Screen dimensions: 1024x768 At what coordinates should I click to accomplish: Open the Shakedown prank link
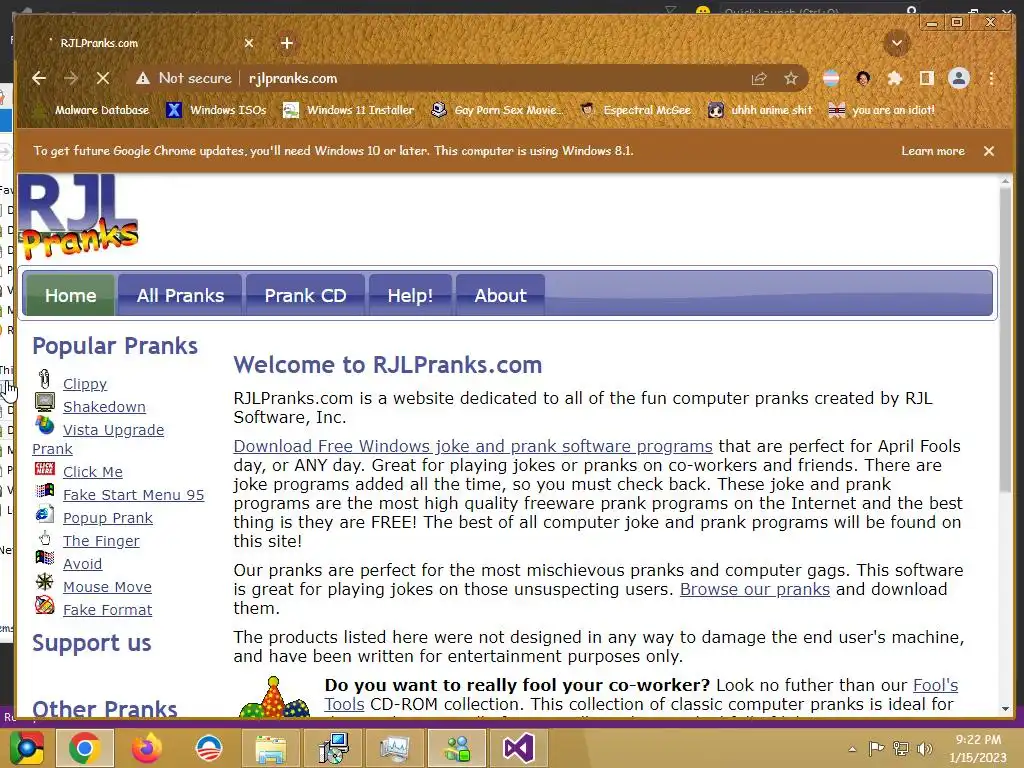[104, 407]
